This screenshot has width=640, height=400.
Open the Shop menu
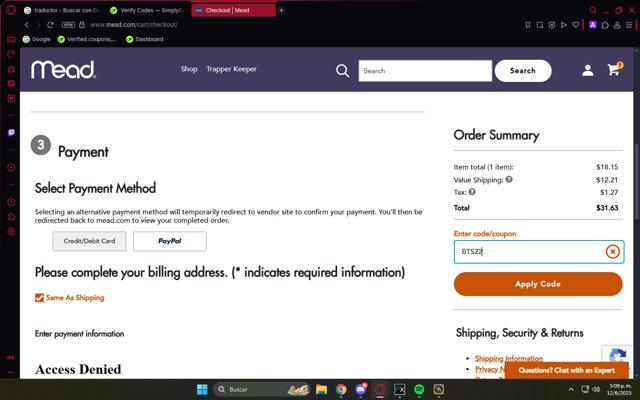189,69
